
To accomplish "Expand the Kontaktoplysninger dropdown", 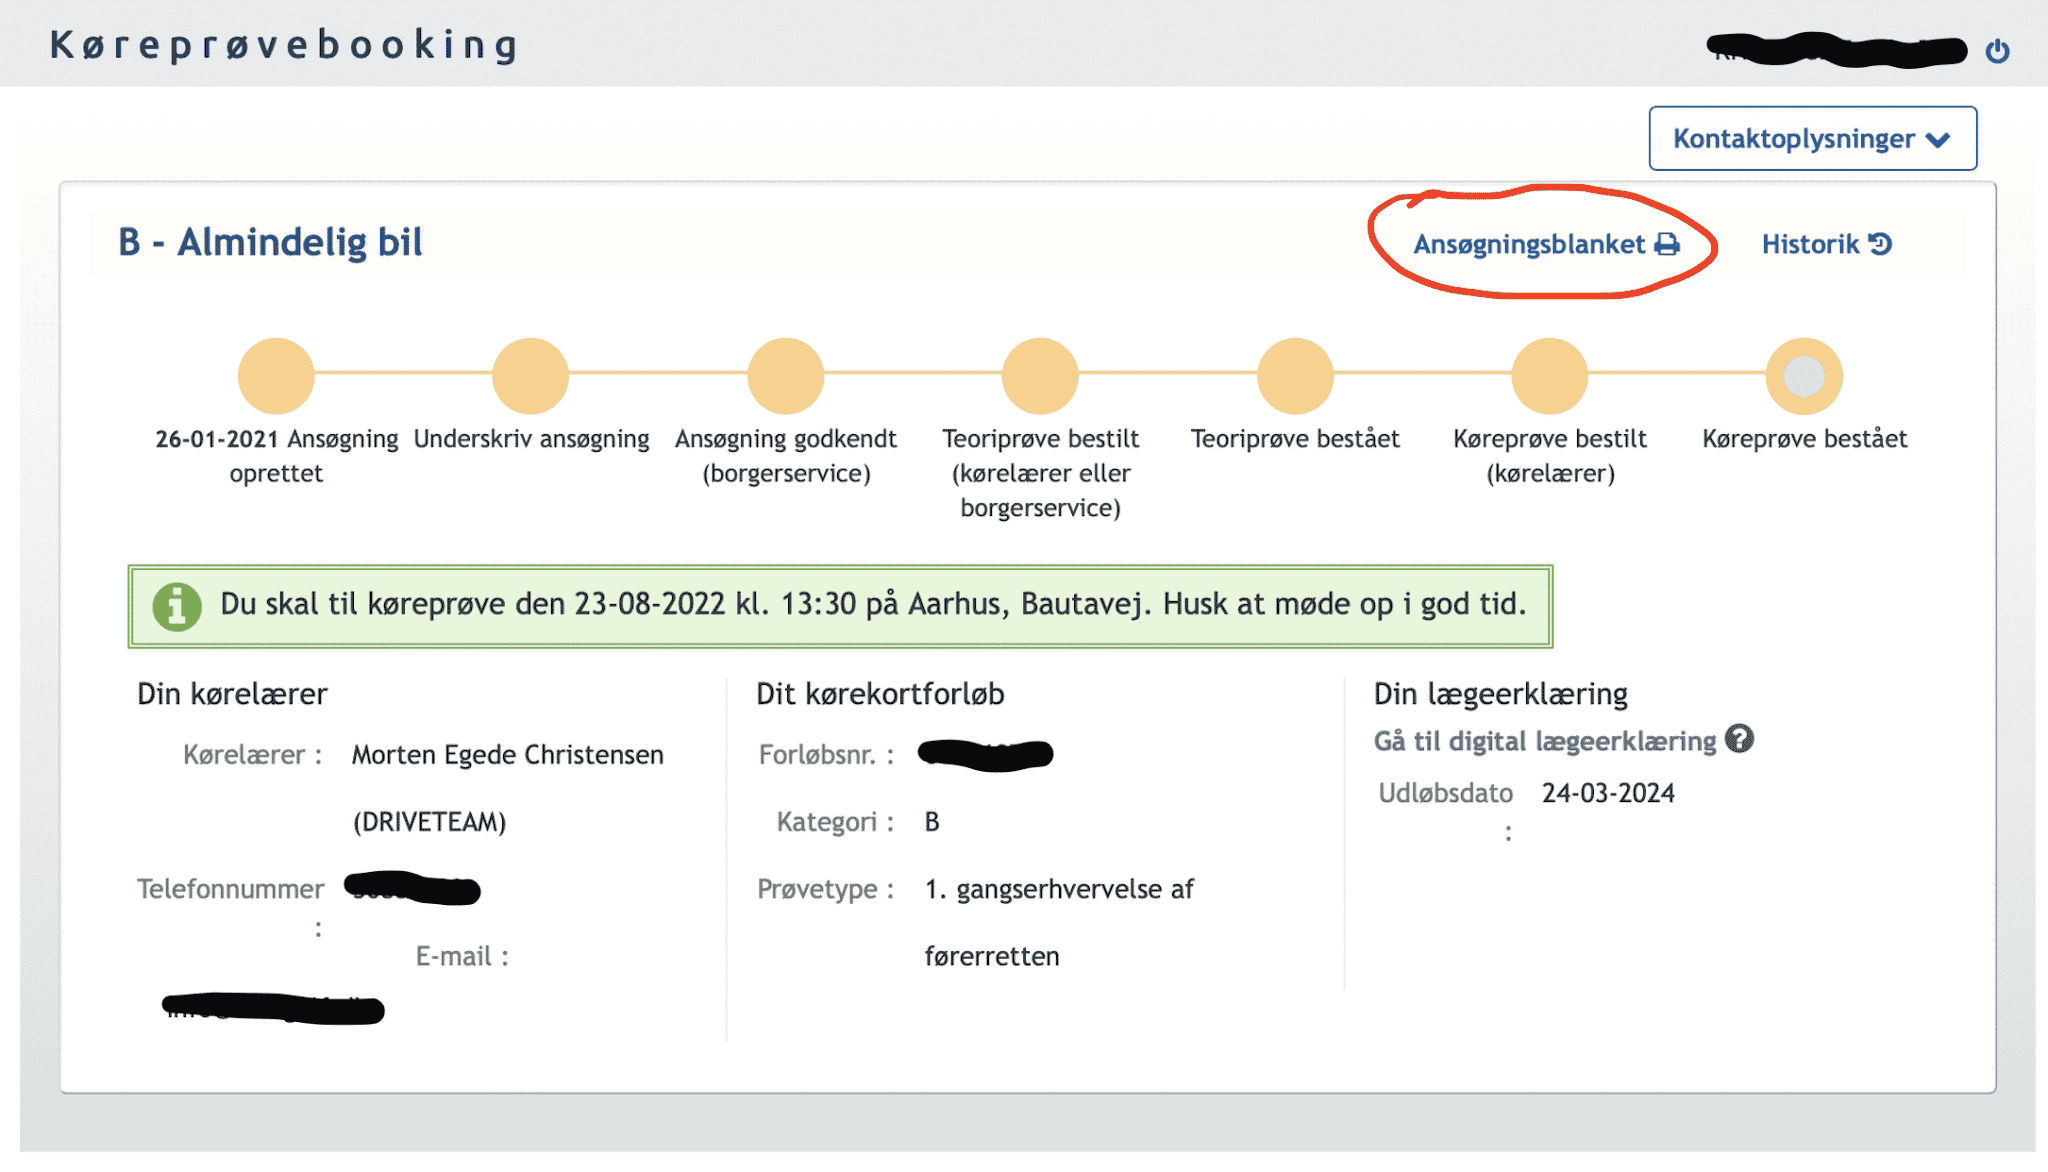I will click(x=1811, y=139).
